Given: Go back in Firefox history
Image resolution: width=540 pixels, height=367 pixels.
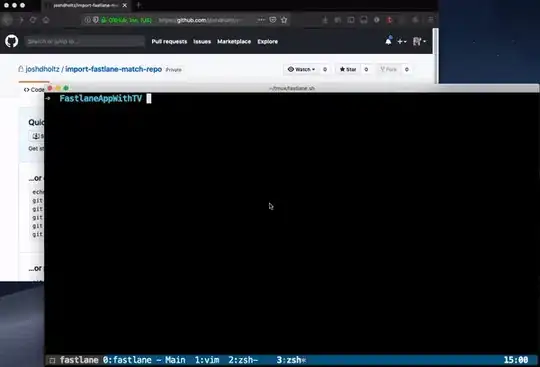Looking at the screenshot, I should (x=7, y=20).
